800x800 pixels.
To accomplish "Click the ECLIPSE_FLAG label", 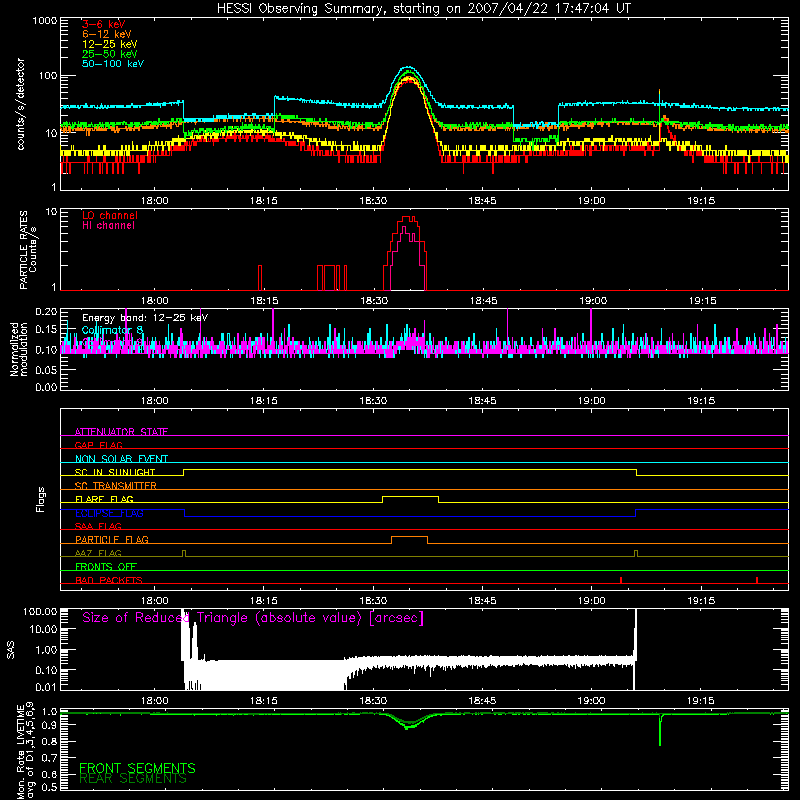I will pos(109,513).
